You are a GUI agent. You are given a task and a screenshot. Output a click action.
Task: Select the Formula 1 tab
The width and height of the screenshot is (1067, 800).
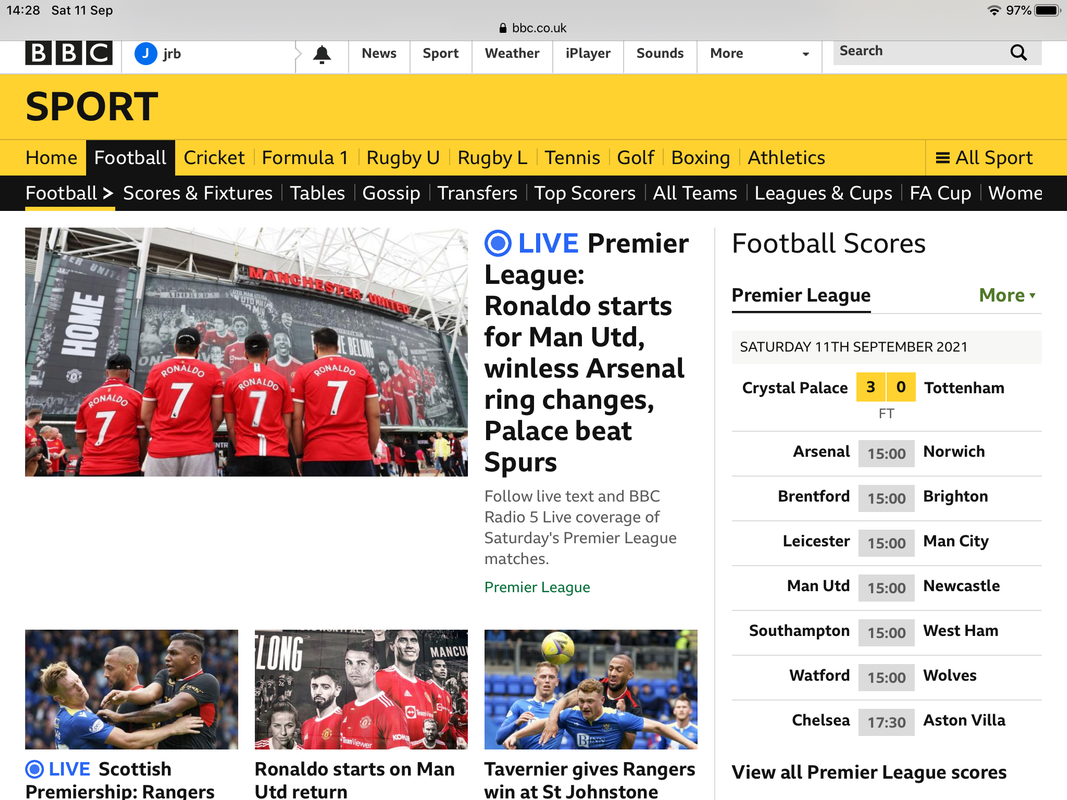pos(305,158)
